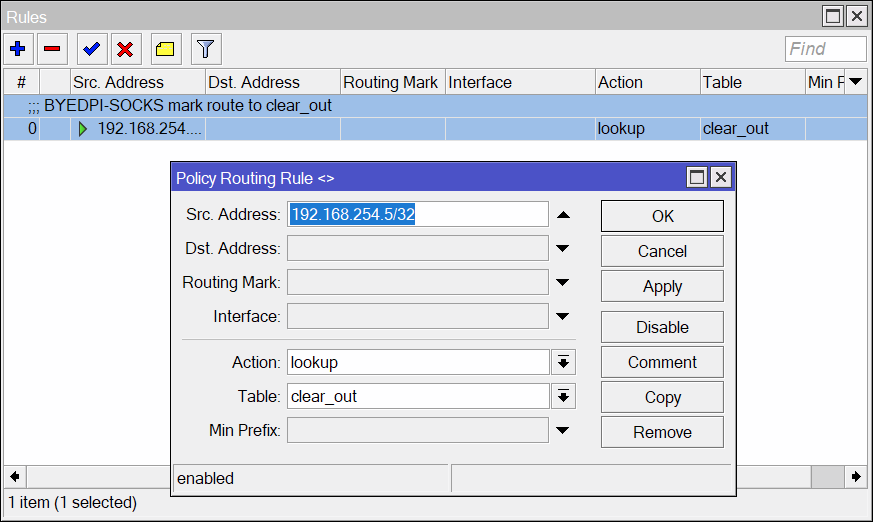873x522 pixels.
Task: Click the yellow comment note icon
Action: (165, 49)
